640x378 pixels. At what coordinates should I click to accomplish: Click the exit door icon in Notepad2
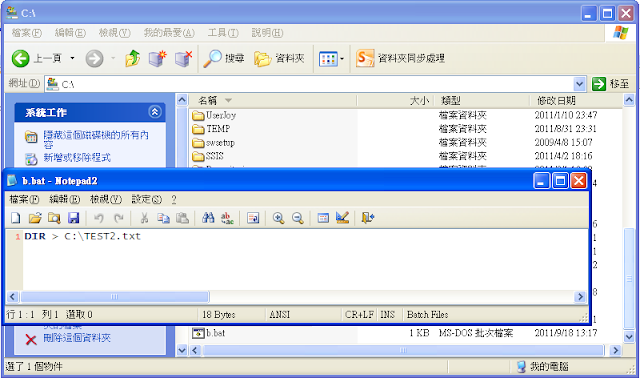(x=367, y=218)
